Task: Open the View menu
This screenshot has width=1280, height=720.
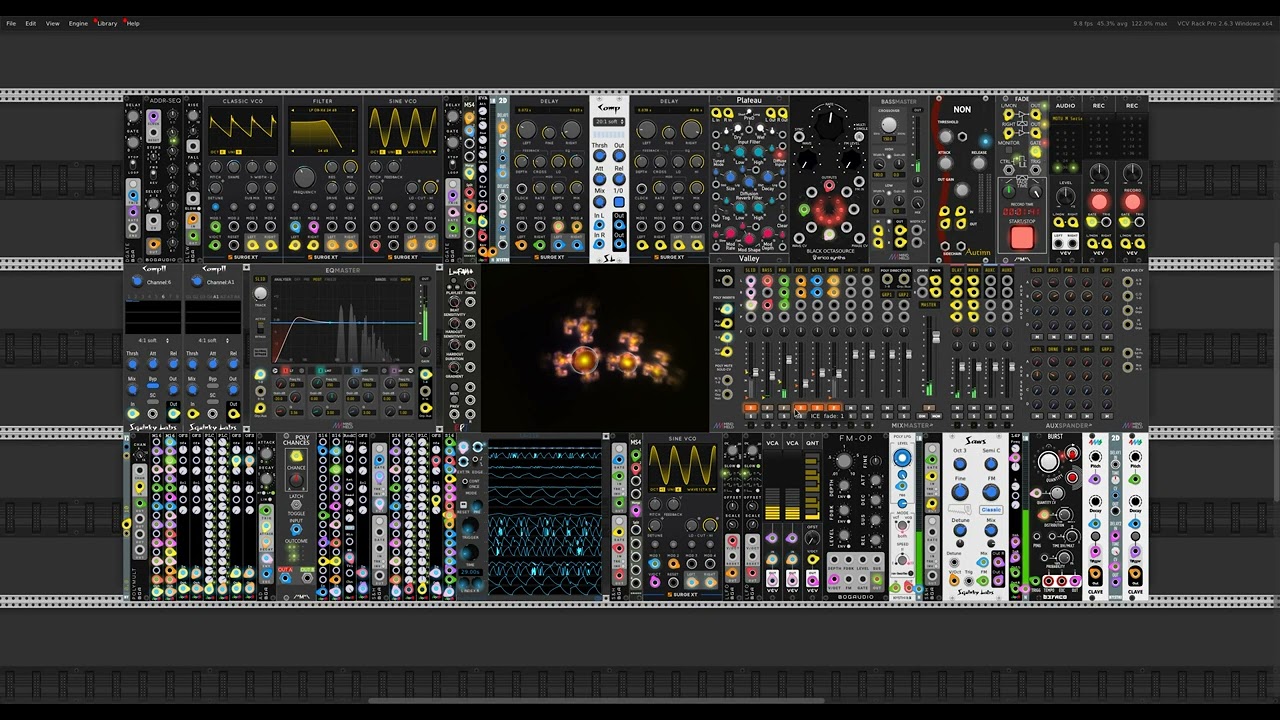Action: pos(52,23)
